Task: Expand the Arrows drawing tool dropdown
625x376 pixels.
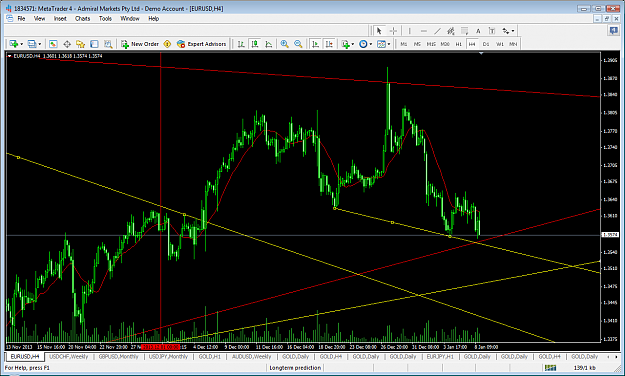Action: (x=513, y=31)
